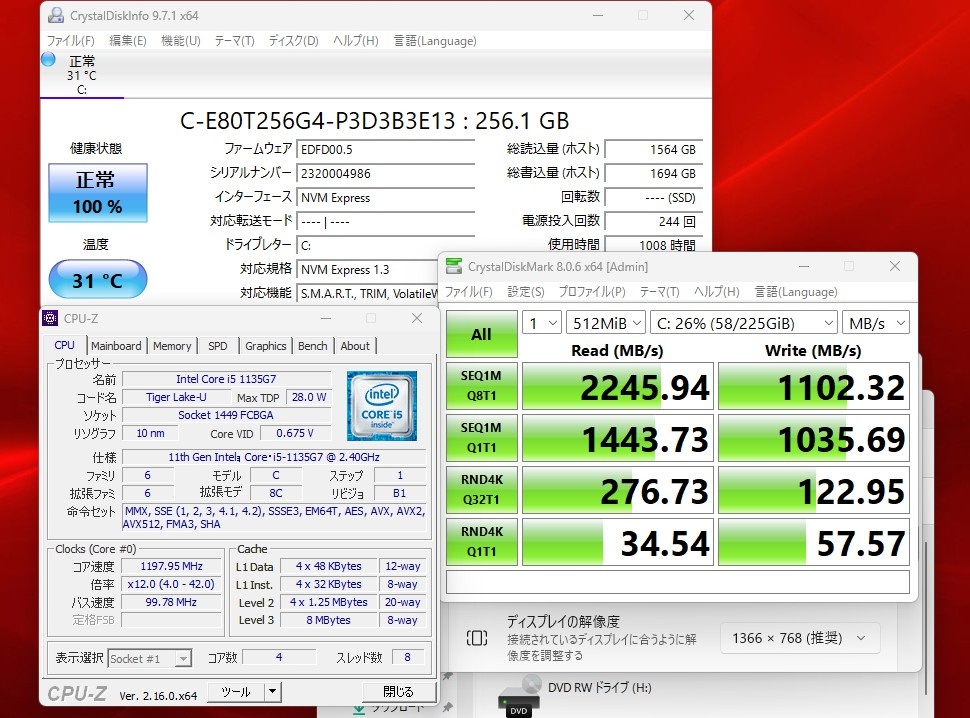Viewport: 970px width, 718px height.
Task: Open ヘルプ(H) menu in CrystalDiskMark
Action: (716, 292)
